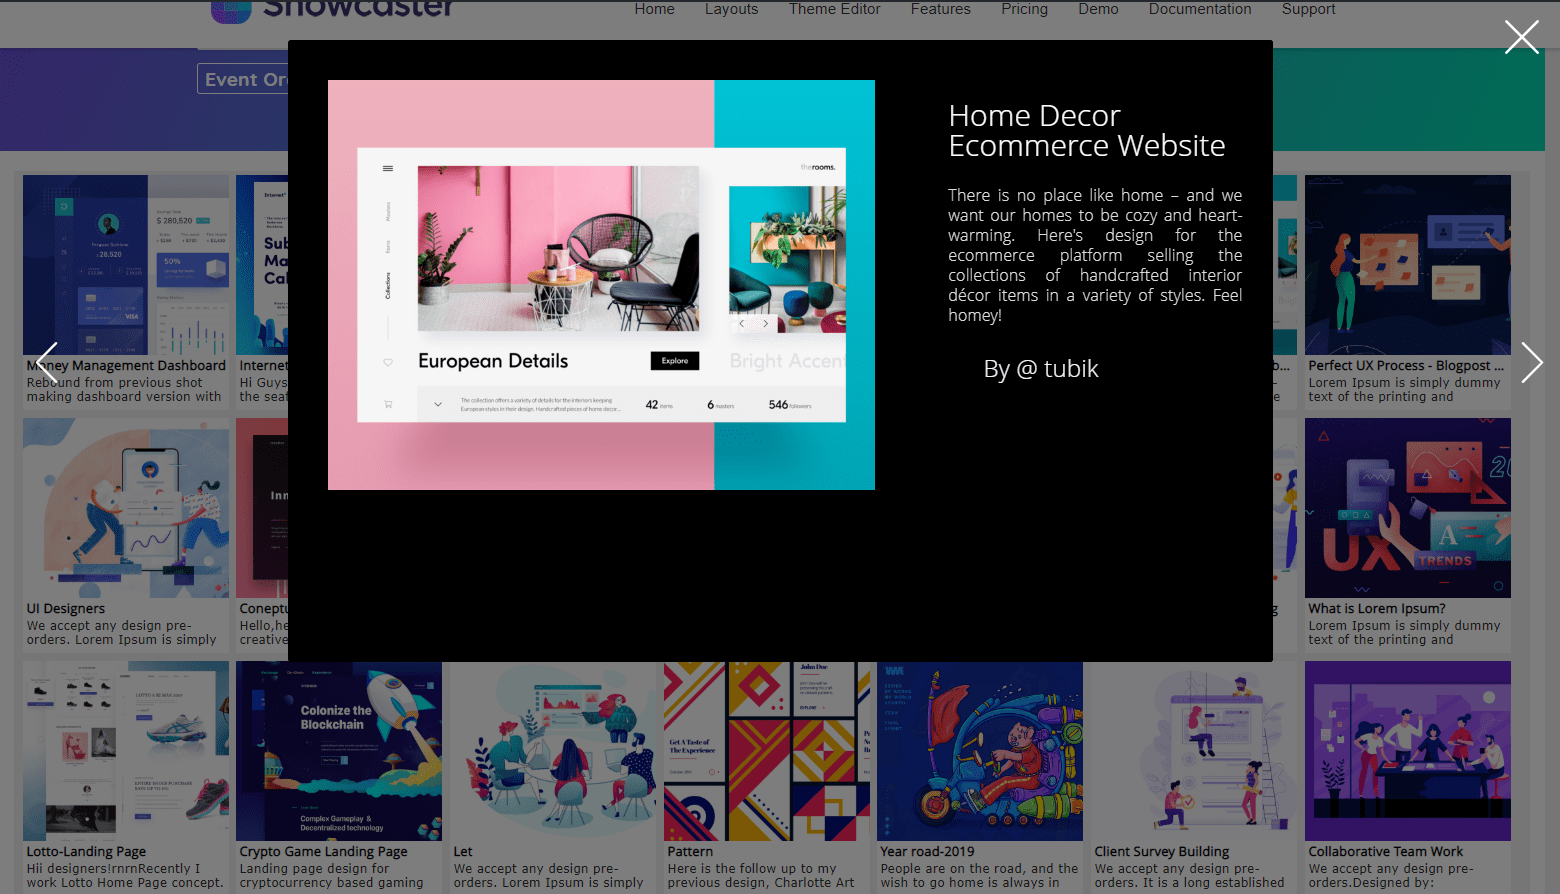Click the Home Decor lightbox image
The image size is (1560, 894).
tap(601, 285)
